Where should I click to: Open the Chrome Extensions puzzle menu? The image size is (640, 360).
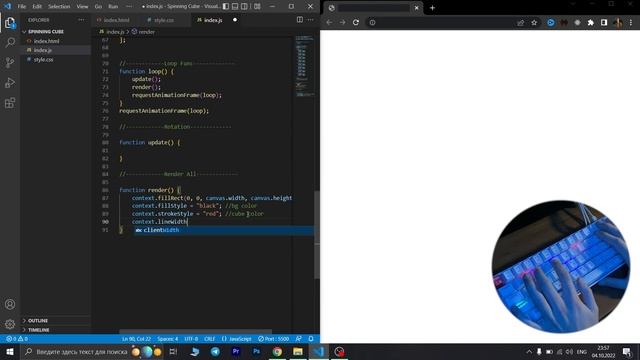pos(591,22)
